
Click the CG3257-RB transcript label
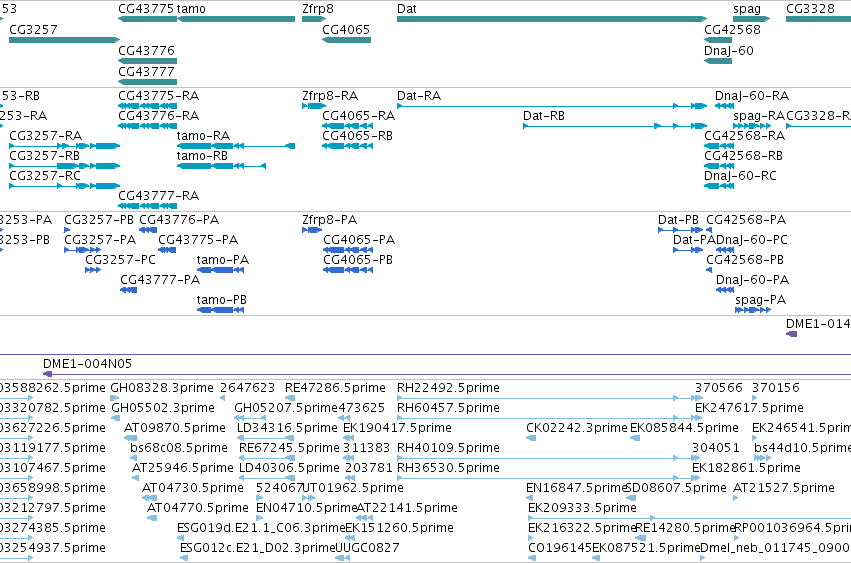pyautogui.click(x=45, y=156)
